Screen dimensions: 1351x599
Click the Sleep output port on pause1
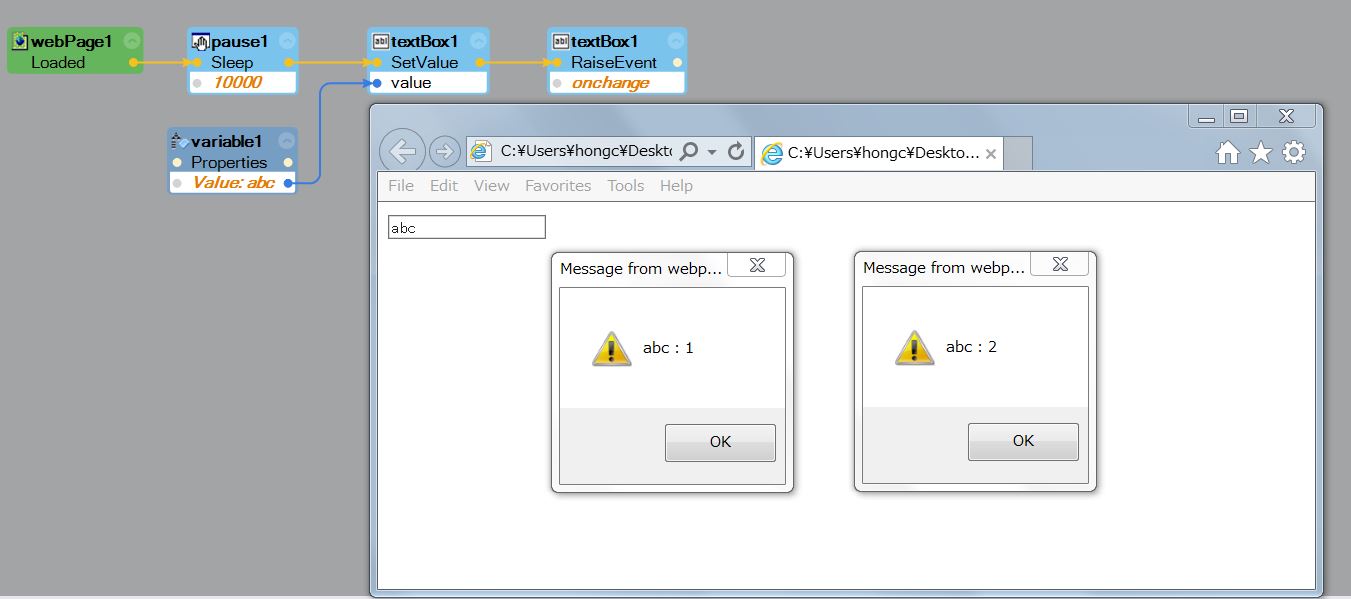tap(288, 62)
